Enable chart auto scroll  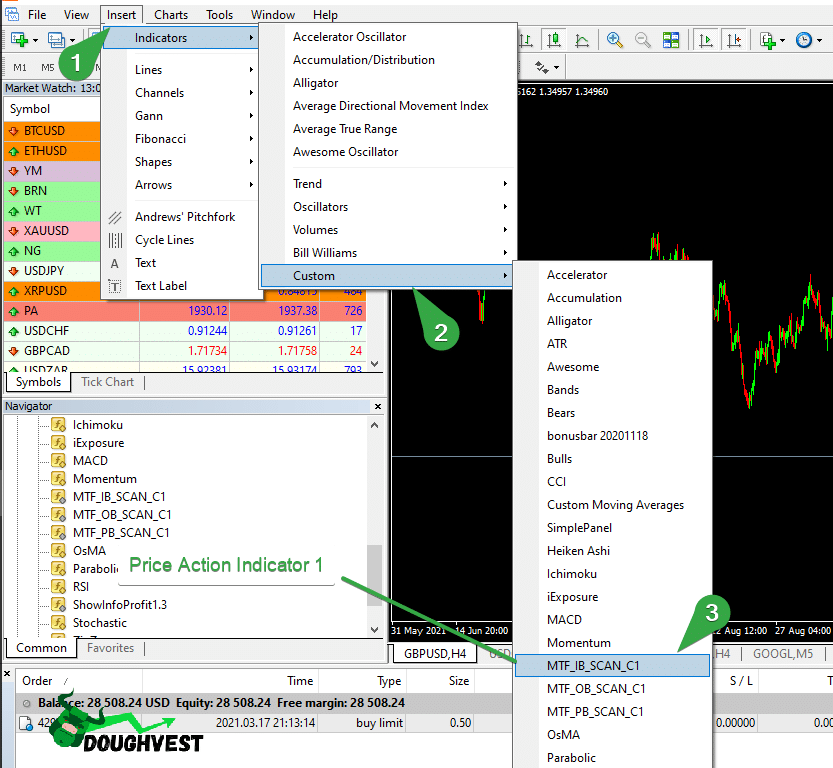click(705, 40)
